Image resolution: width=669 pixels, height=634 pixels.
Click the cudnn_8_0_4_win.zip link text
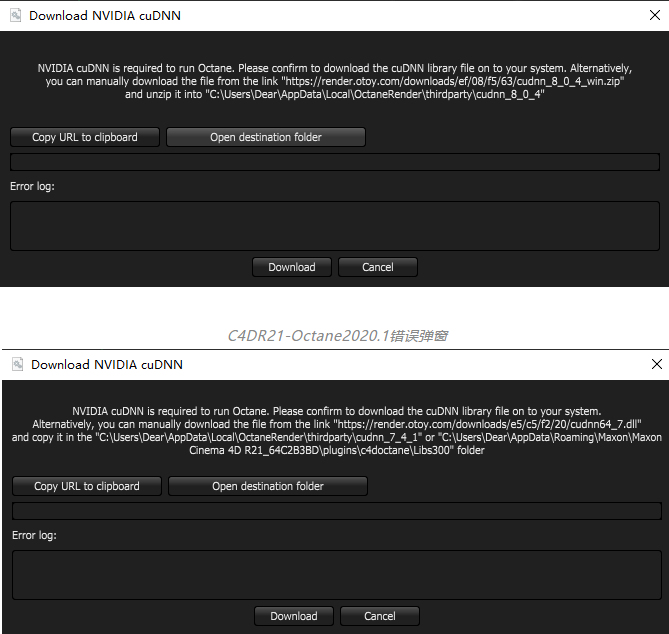click(453, 81)
